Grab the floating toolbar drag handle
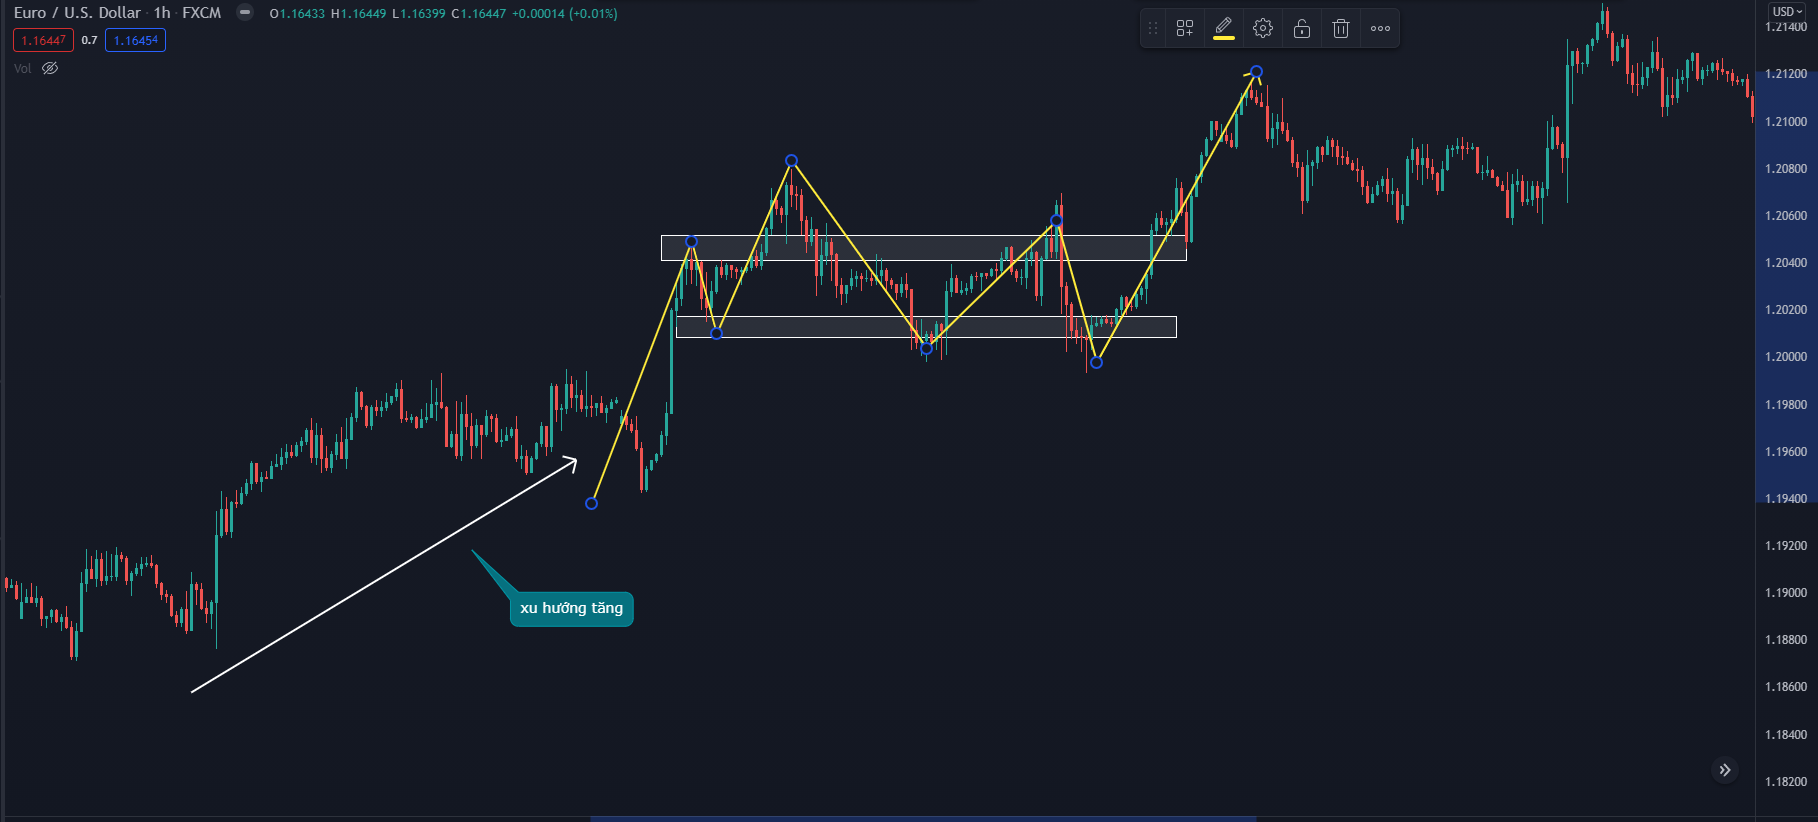 pos(1153,29)
